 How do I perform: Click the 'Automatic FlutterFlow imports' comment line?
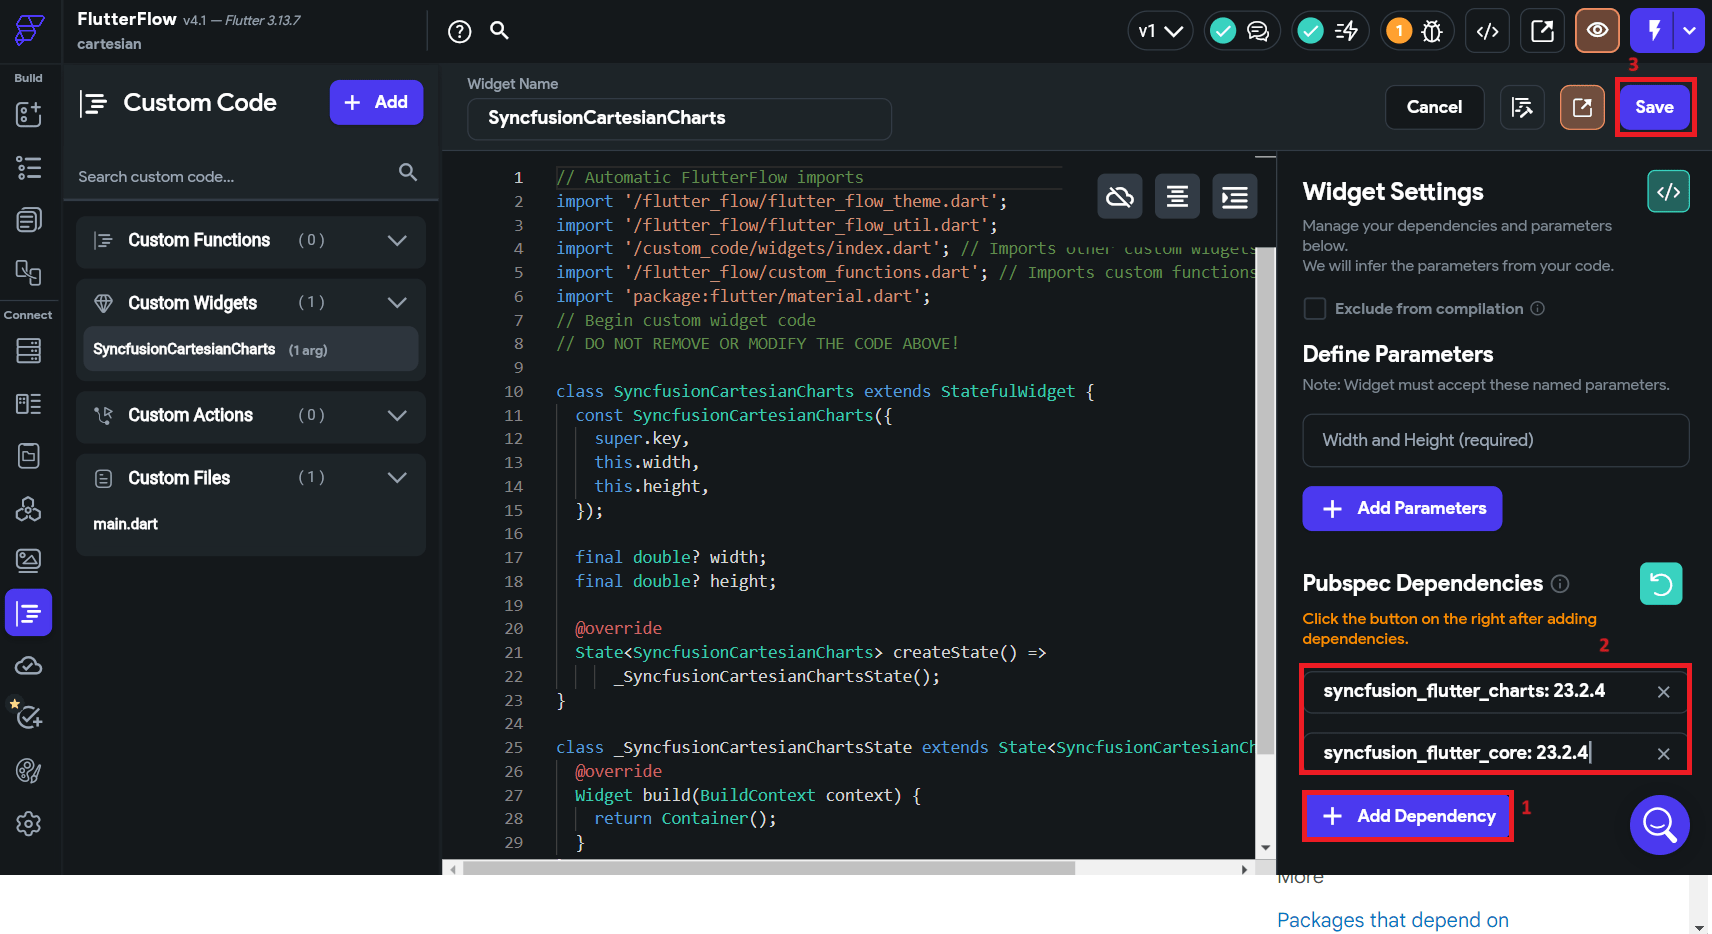click(710, 177)
